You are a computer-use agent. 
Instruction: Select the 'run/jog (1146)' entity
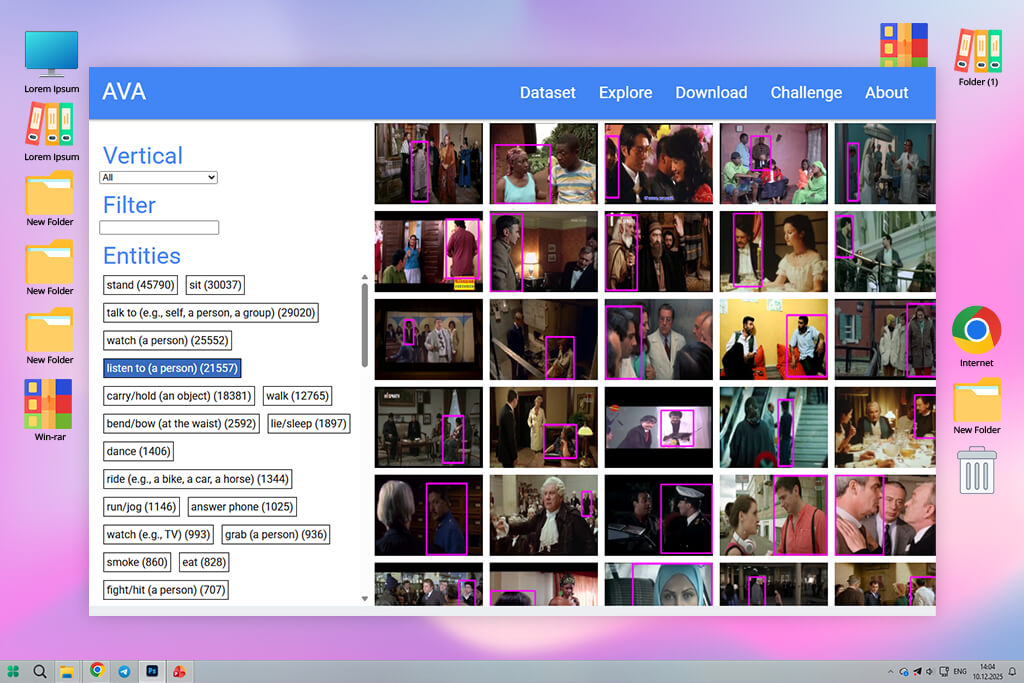pos(141,507)
